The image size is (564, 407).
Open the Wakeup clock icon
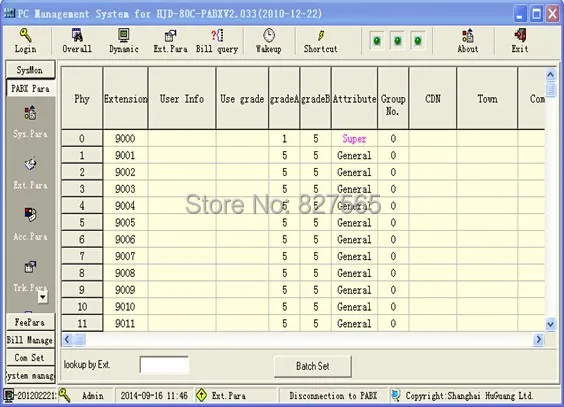tap(269, 36)
